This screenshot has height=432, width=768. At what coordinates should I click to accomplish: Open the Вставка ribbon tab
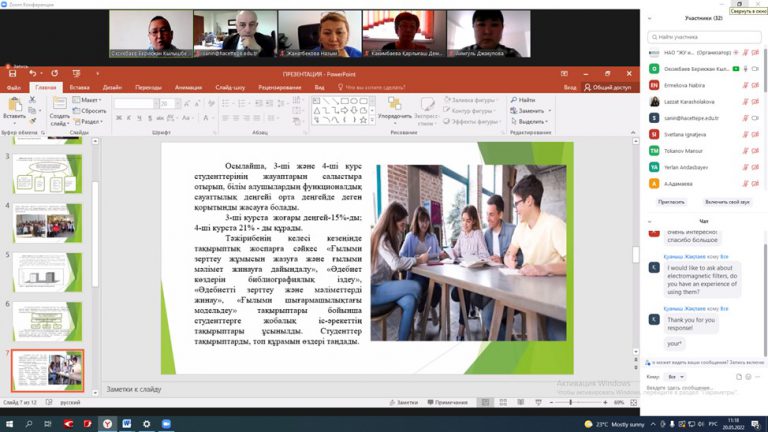(x=79, y=87)
